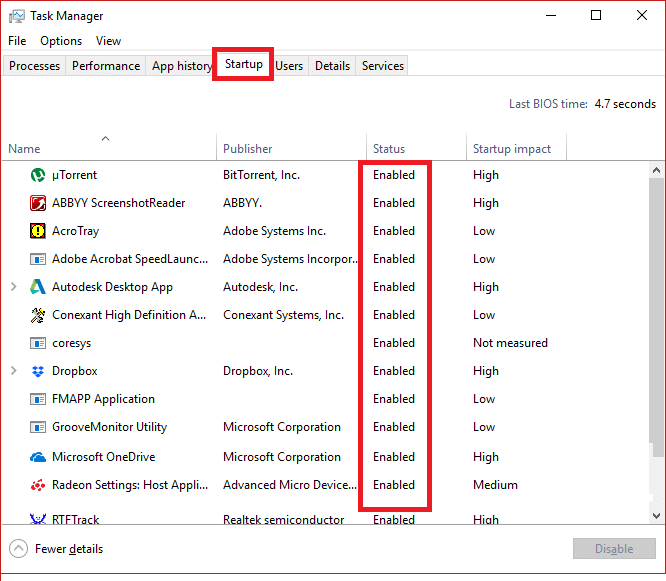Click Not measured impact for coresys
This screenshot has height=581, width=666.
[510, 343]
